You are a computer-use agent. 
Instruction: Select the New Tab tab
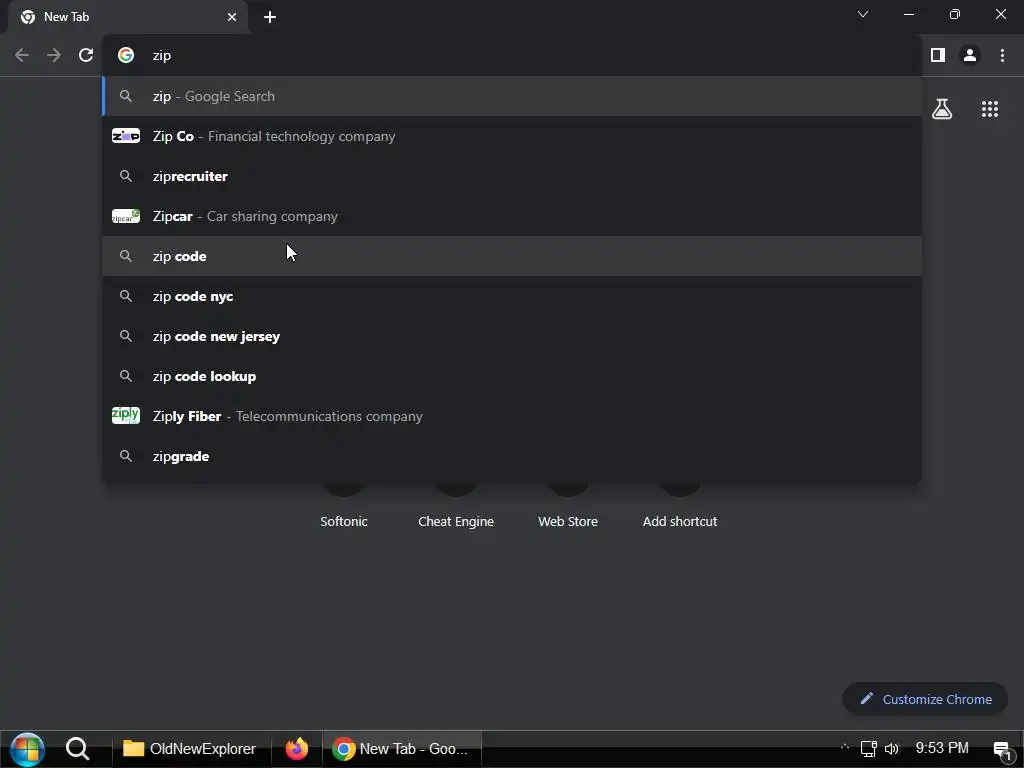[128, 17]
